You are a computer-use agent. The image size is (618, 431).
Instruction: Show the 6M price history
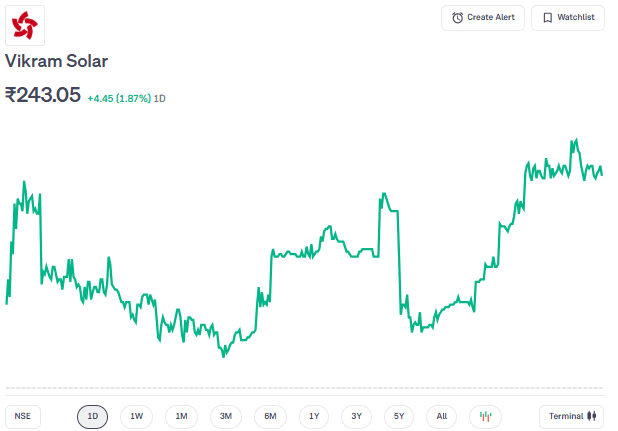270,416
